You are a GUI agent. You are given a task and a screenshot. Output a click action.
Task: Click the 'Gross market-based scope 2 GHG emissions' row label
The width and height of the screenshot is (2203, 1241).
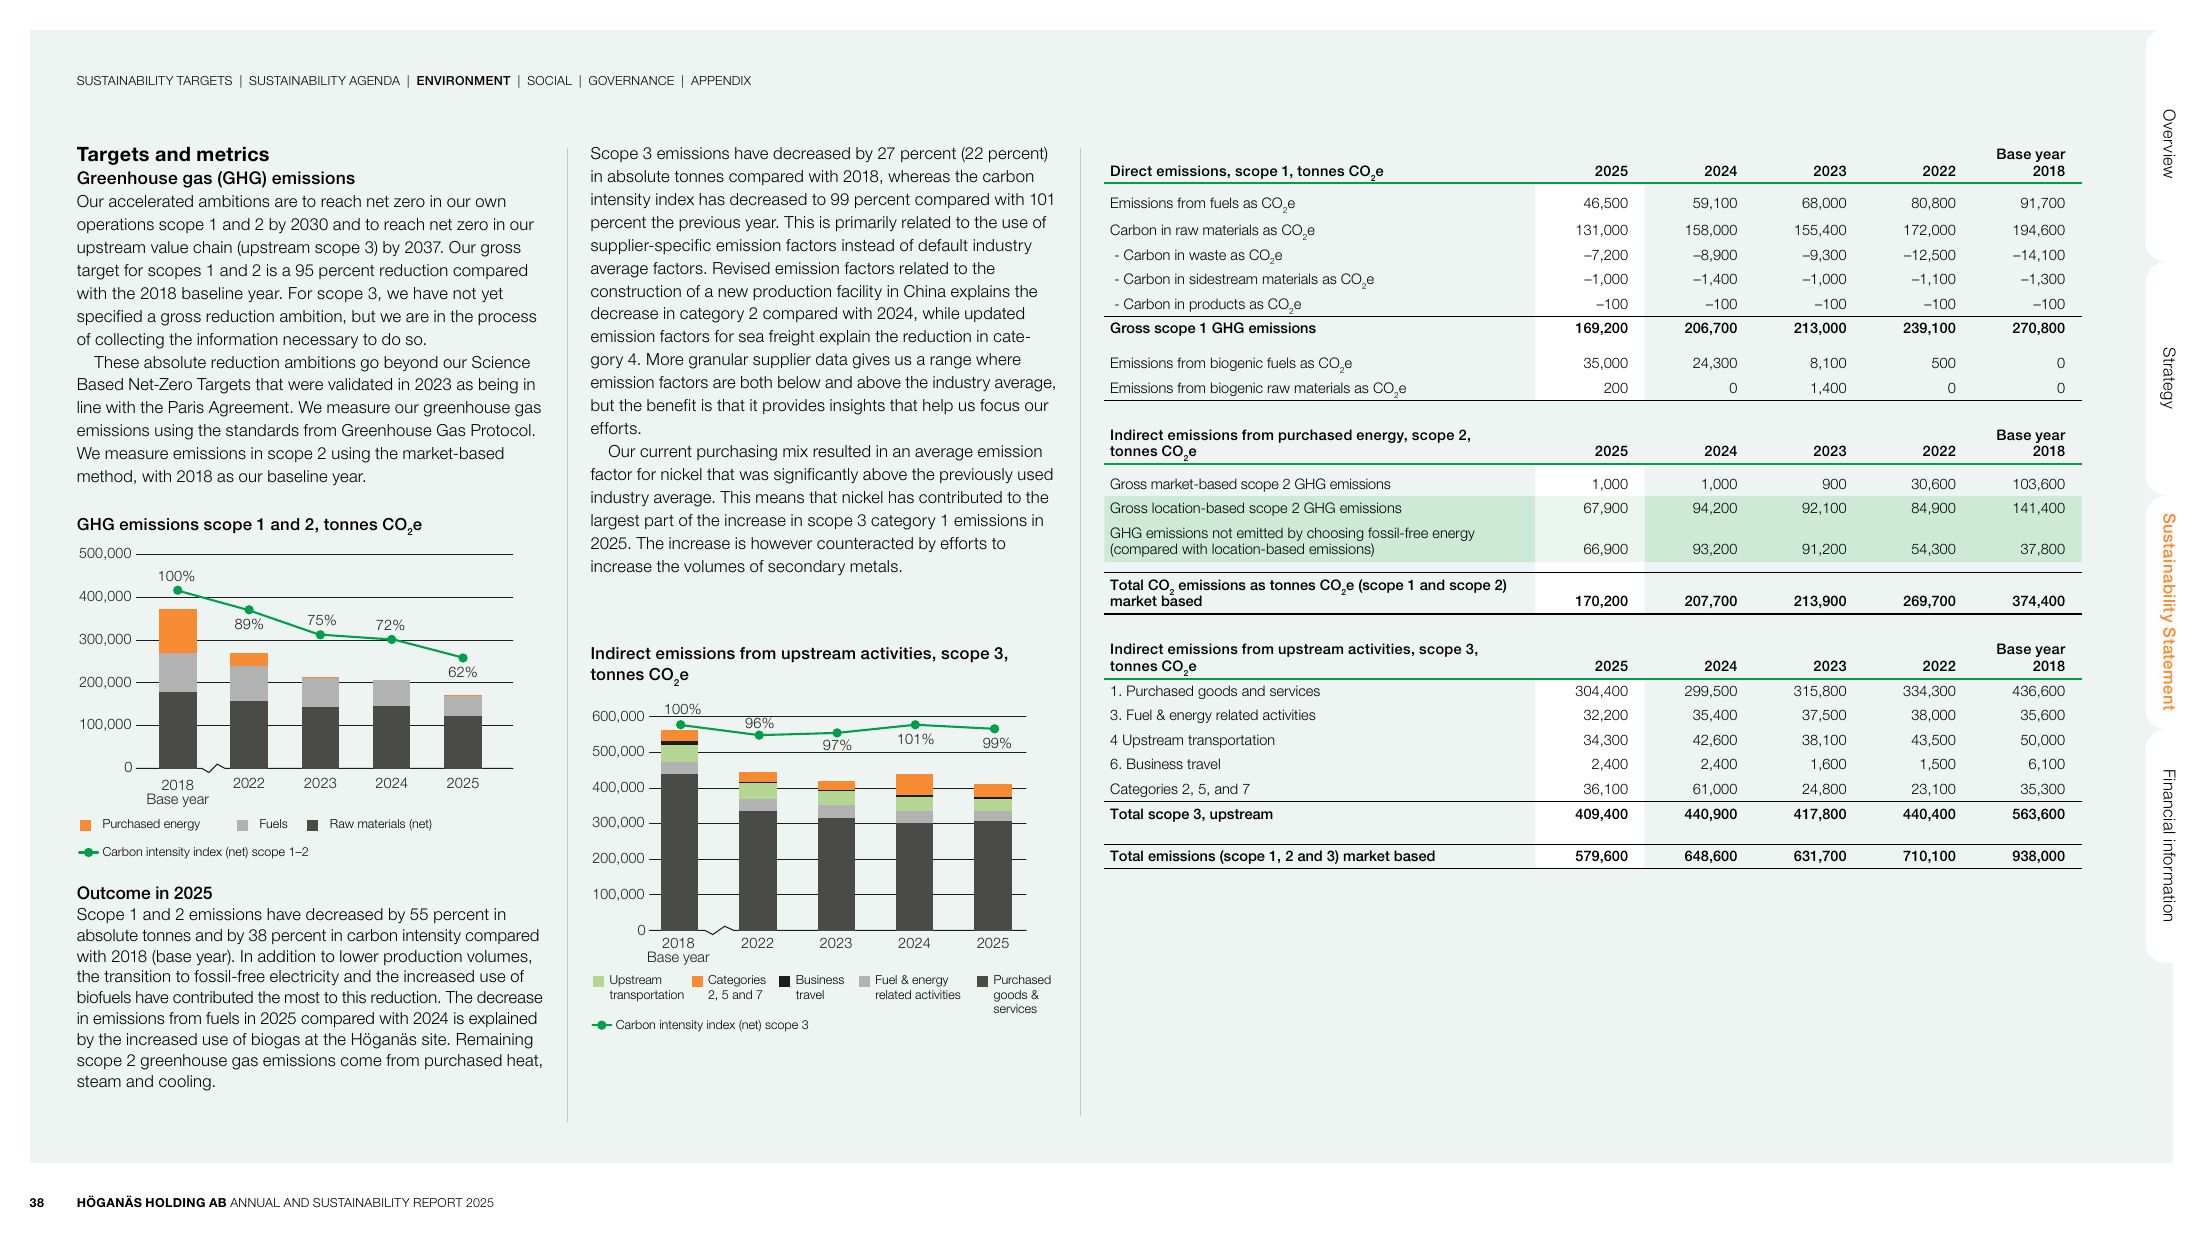point(1250,484)
